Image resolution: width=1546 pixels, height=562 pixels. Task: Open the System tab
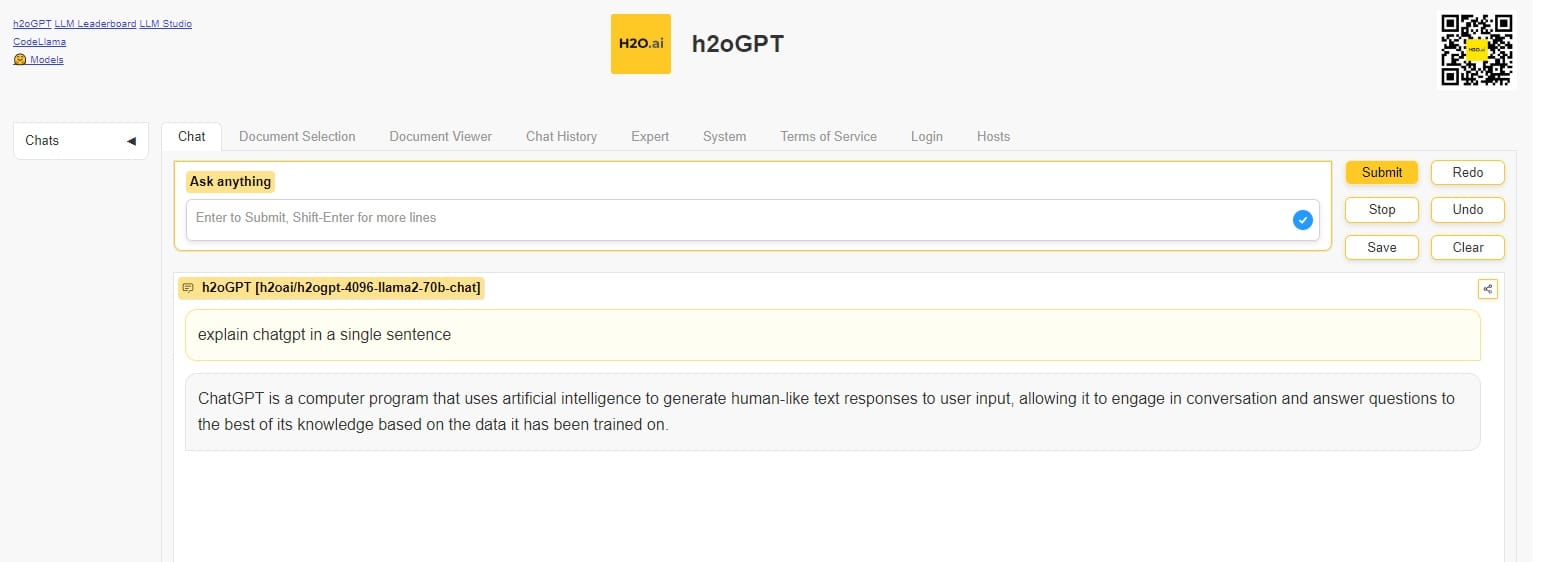pyautogui.click(x=724, y=136)
